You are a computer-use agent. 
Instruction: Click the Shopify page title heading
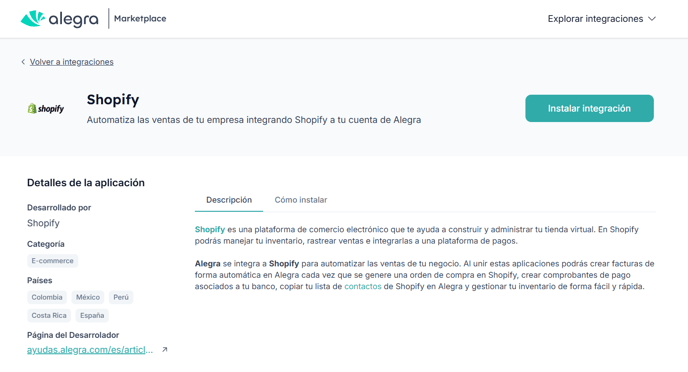(x=113, y=100)
